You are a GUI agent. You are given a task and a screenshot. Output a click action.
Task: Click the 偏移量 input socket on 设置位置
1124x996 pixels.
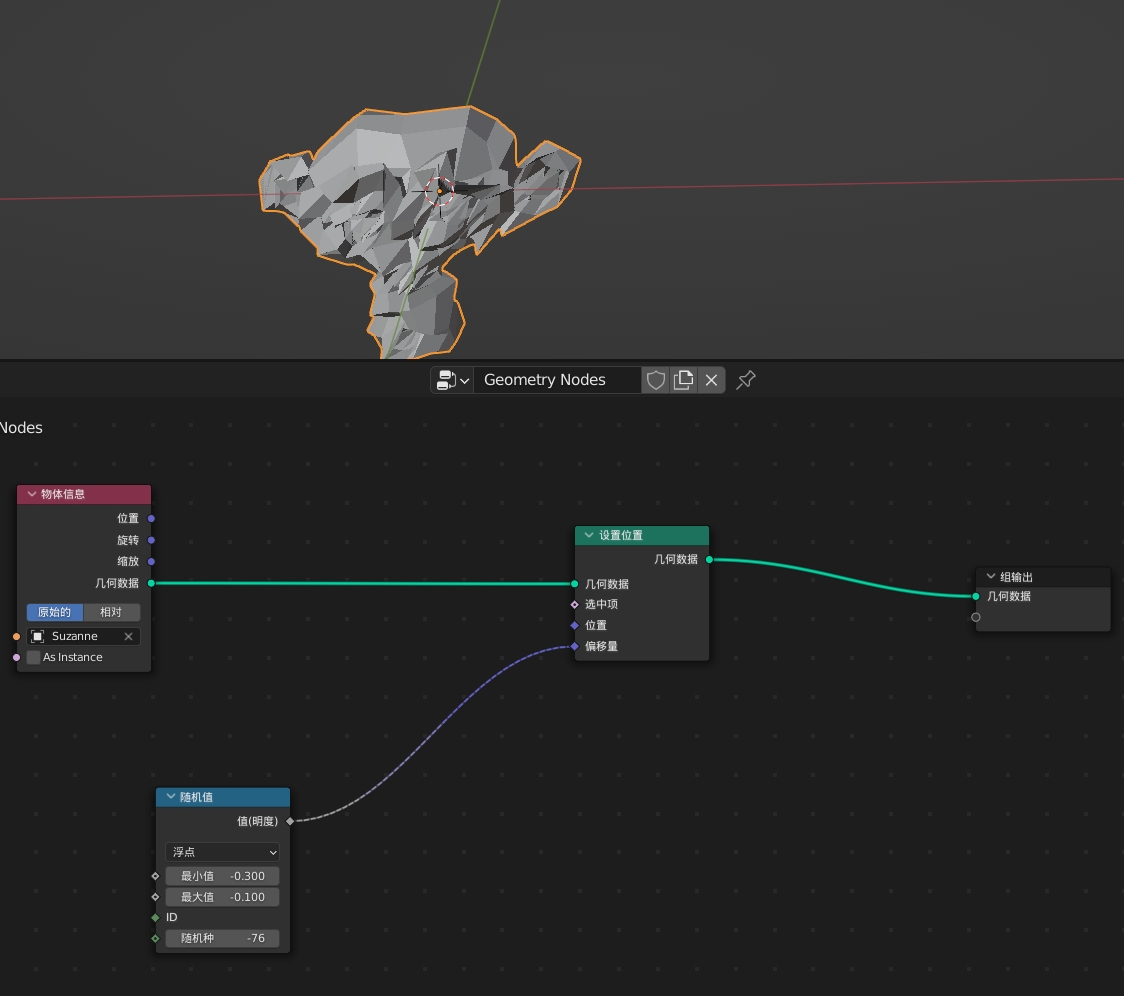pyautogui.click(x=574, y=646)
